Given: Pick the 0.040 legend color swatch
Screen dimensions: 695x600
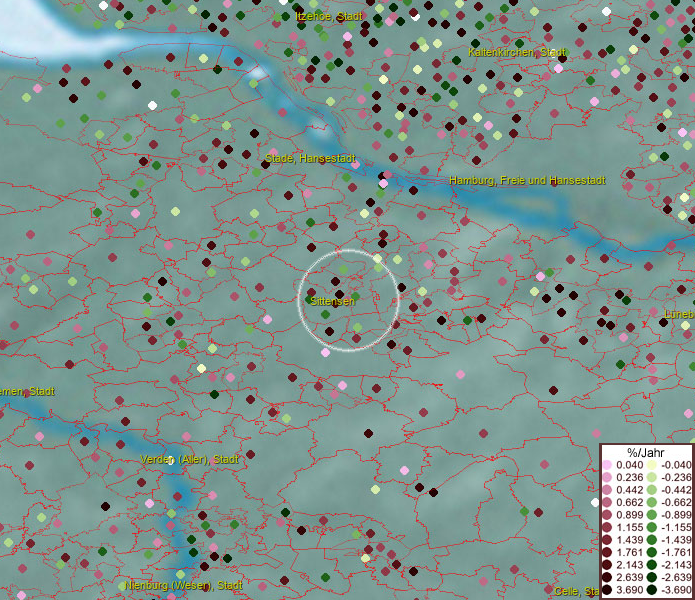Looking at the screenshot, I should tap(607, 465).
